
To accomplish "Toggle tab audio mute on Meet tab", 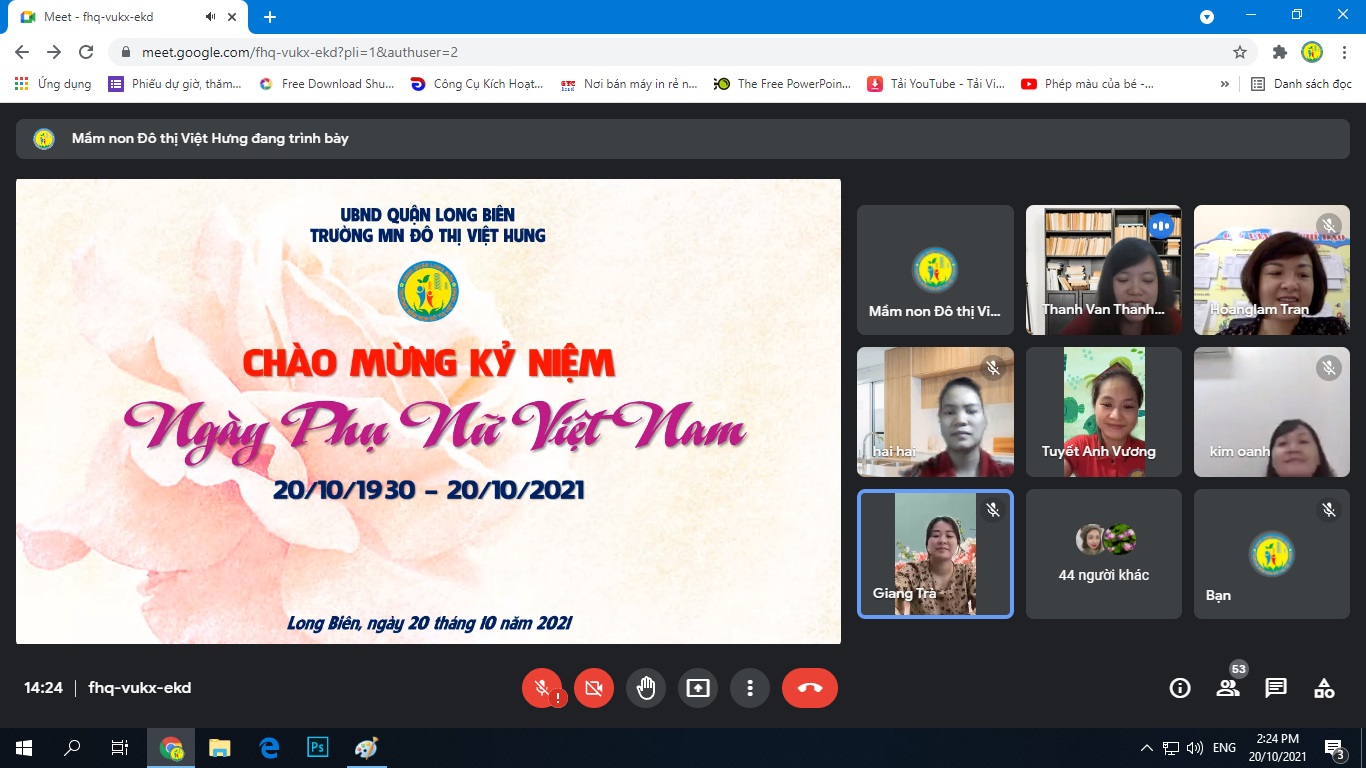I will click(x=211, y=17).
